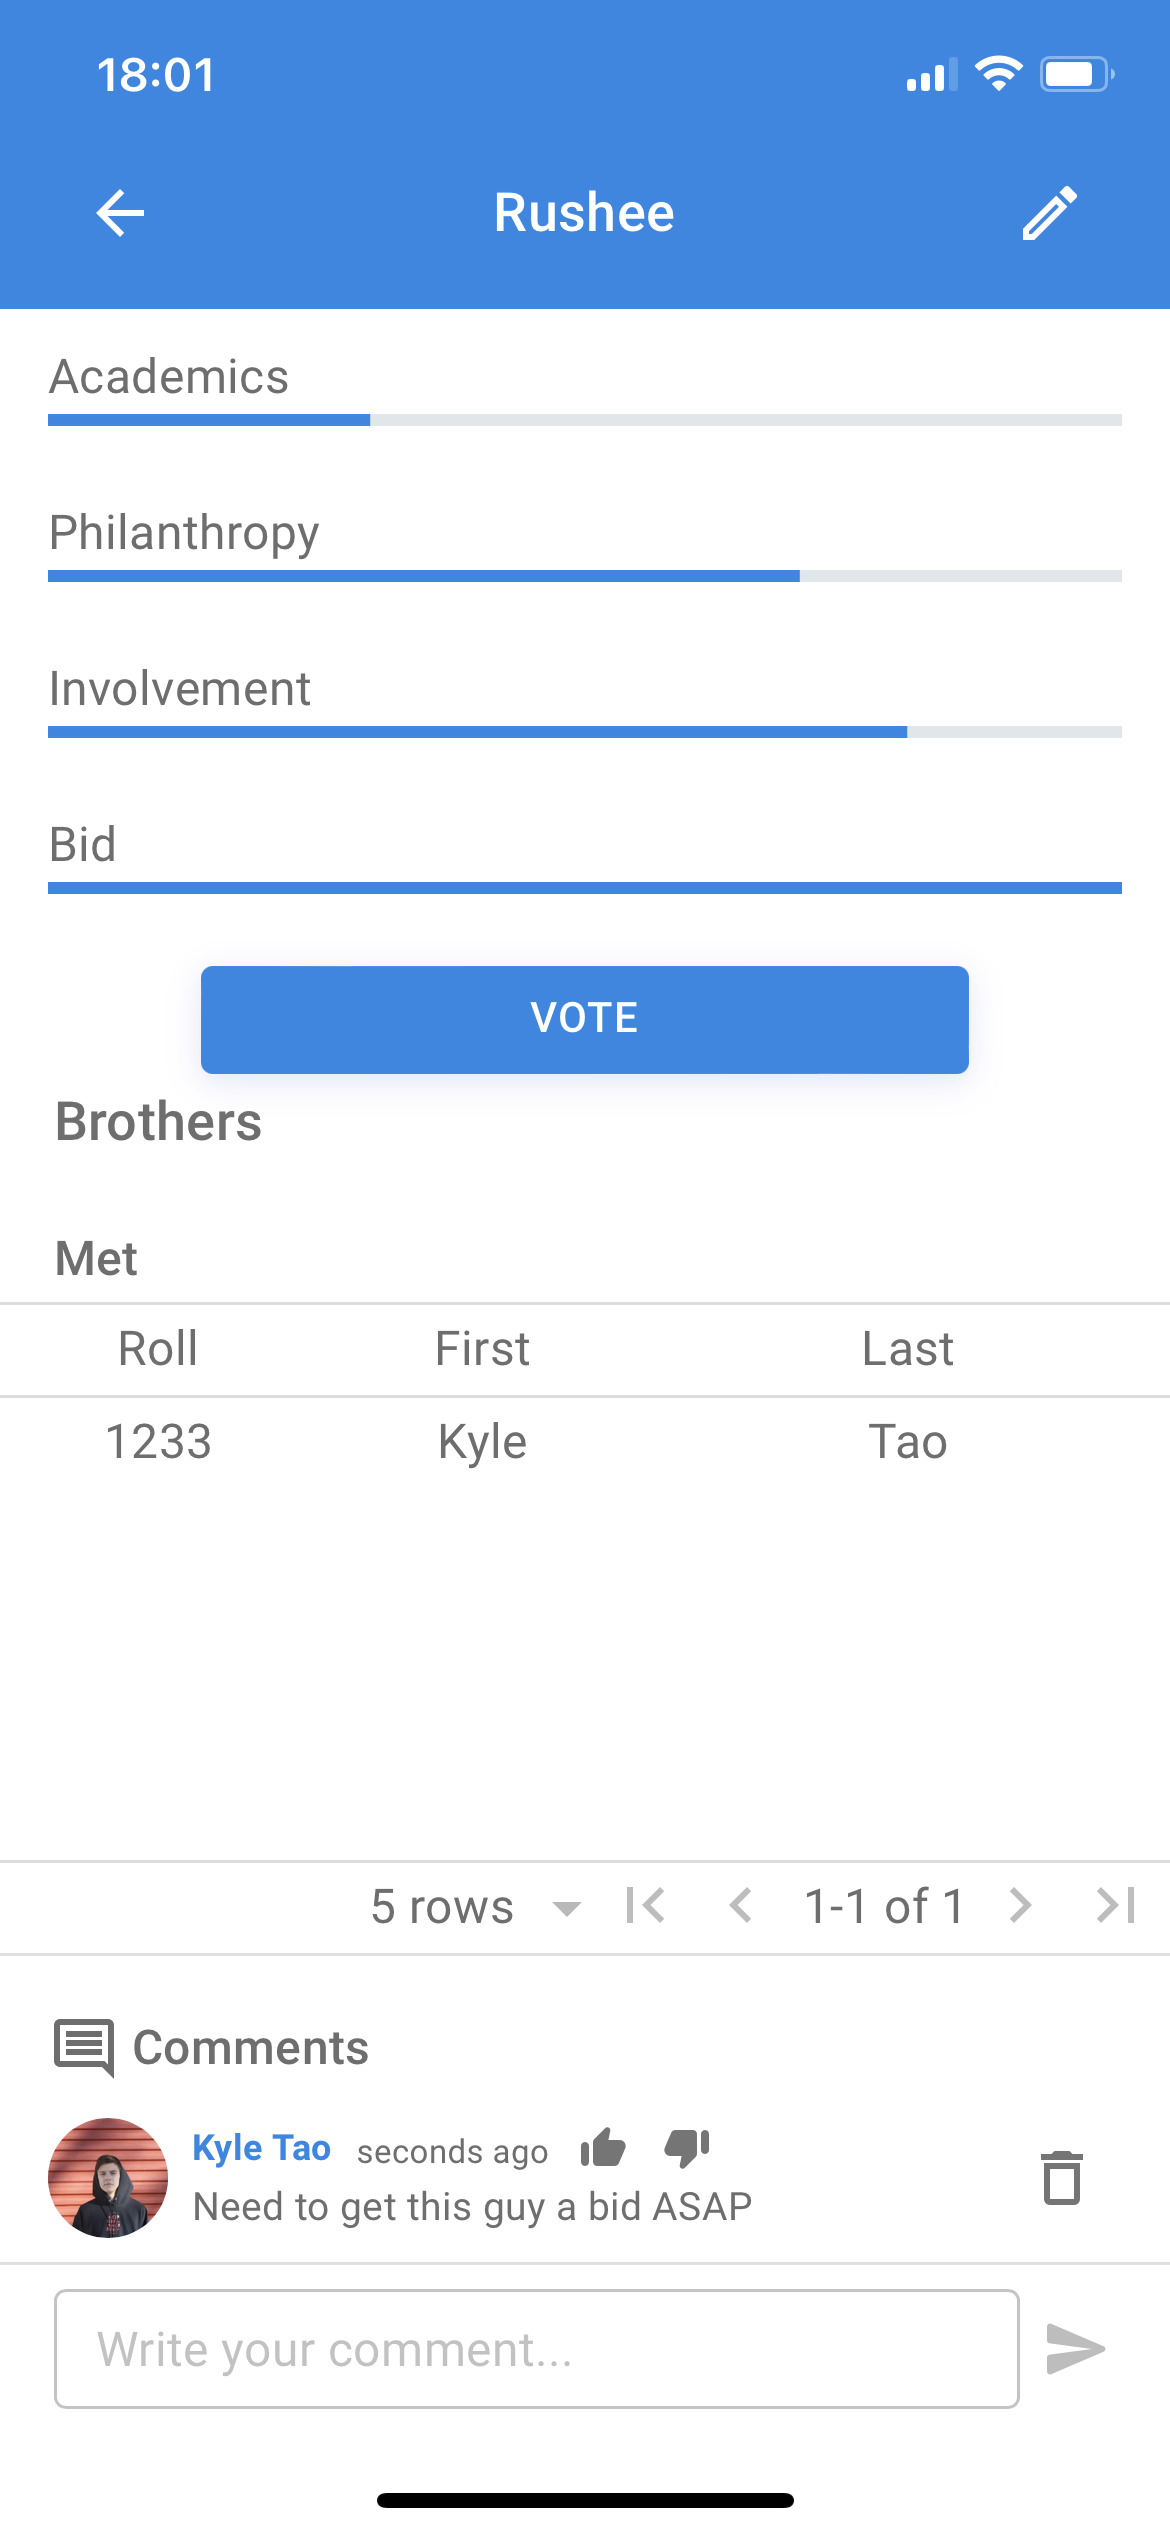Sort table by Last column header
This screenshot has height=2532, width=1170.
[907, 1349]
